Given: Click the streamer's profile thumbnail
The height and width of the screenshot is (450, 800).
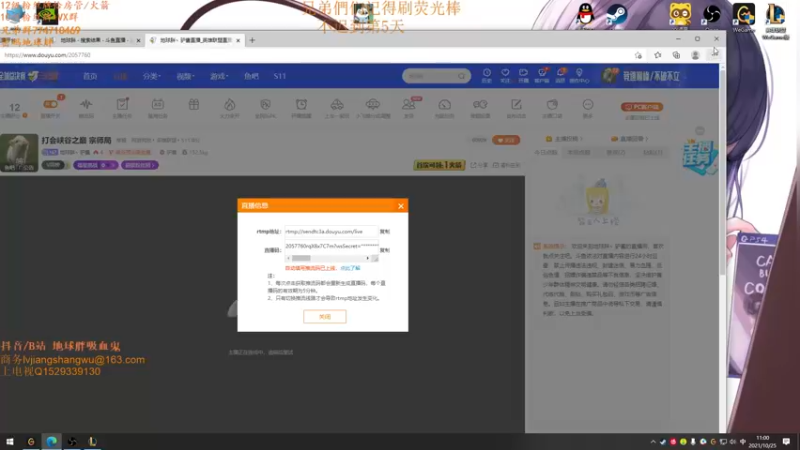Looking at the screenshot, I should (19, 153).
